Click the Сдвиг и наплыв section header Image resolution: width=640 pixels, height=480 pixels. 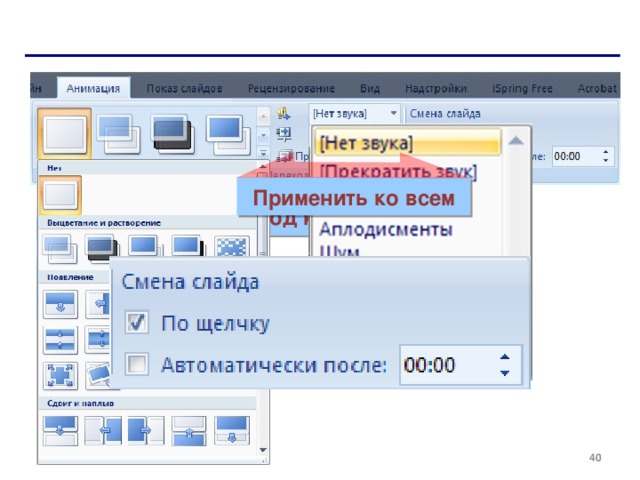click(x=80, y=403)
